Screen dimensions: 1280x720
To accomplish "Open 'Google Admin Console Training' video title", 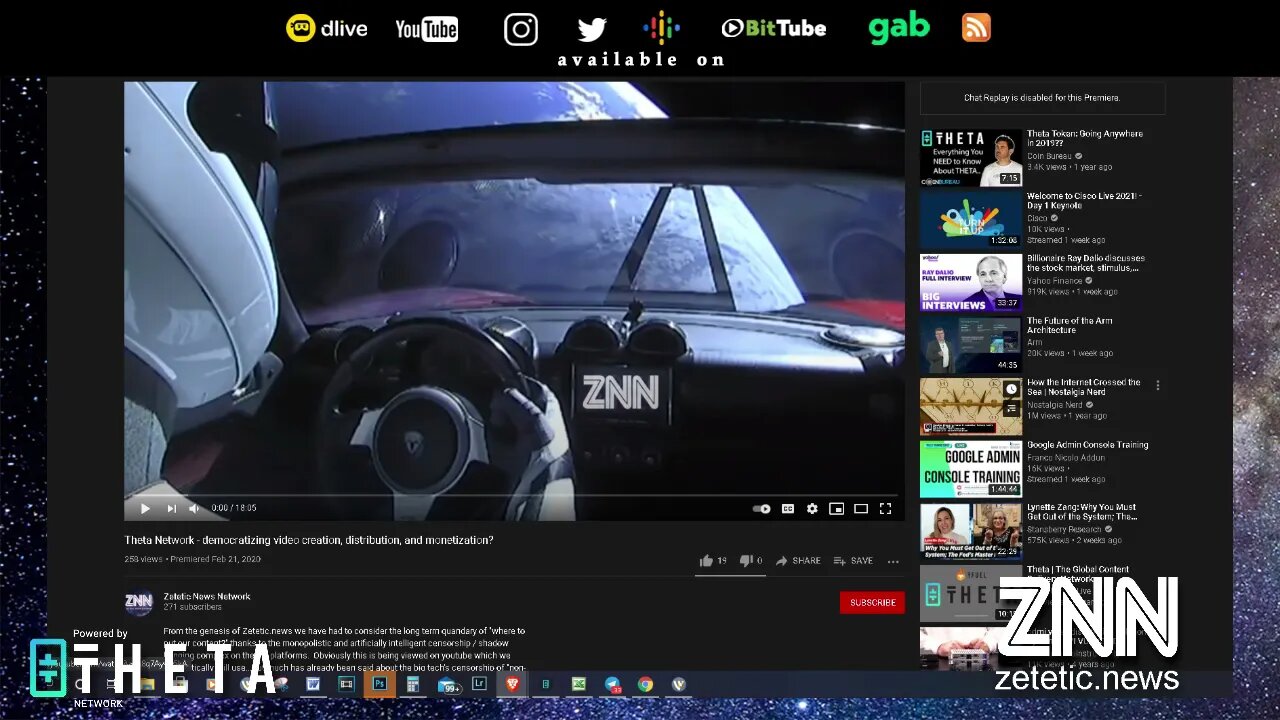I will [x=1088, y=445].
